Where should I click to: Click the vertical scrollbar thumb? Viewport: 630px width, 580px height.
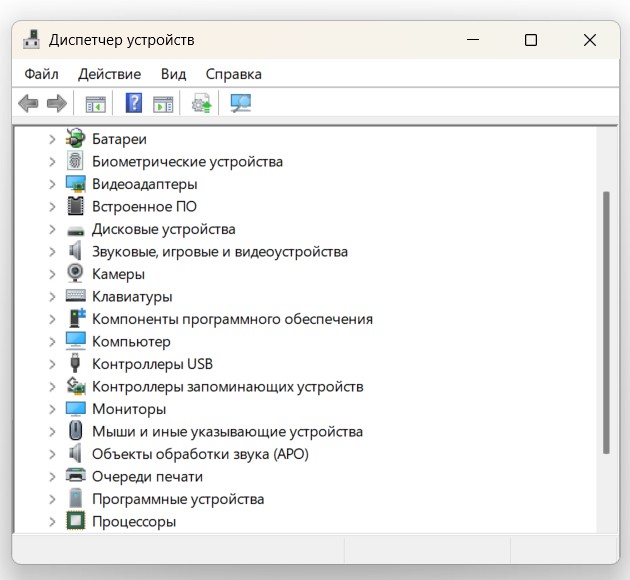click(606, 323)
